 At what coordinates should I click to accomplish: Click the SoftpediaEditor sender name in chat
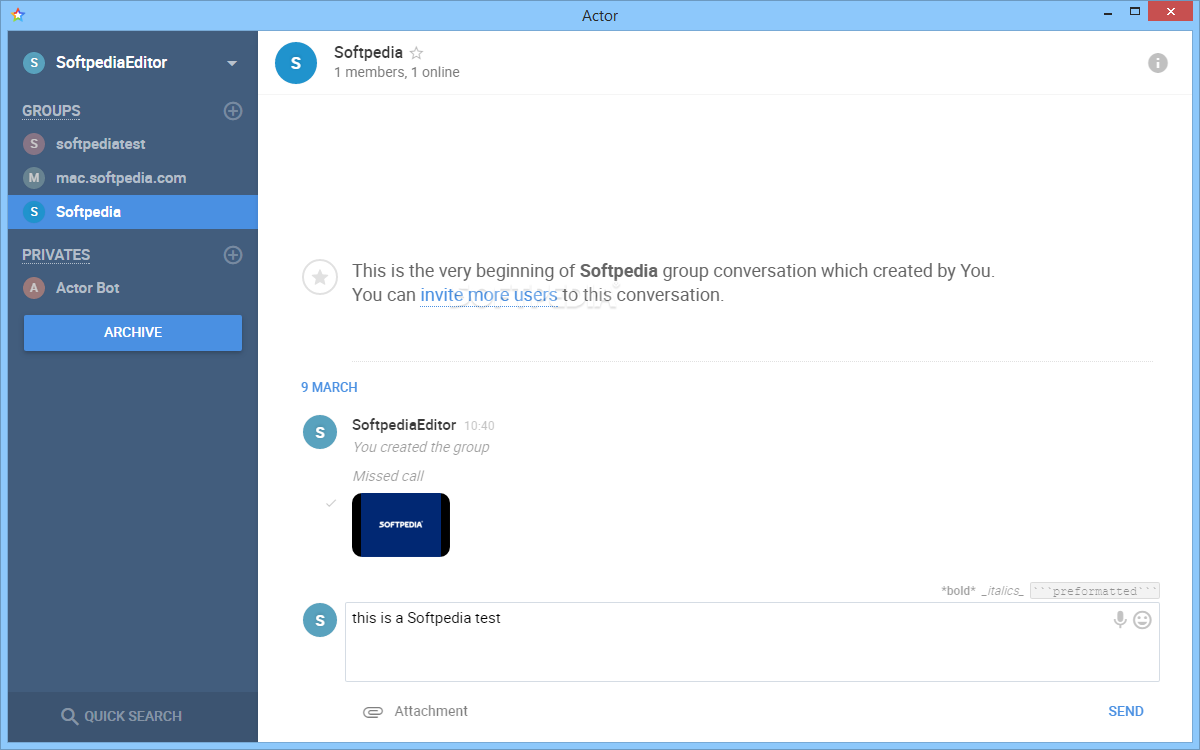404,425
